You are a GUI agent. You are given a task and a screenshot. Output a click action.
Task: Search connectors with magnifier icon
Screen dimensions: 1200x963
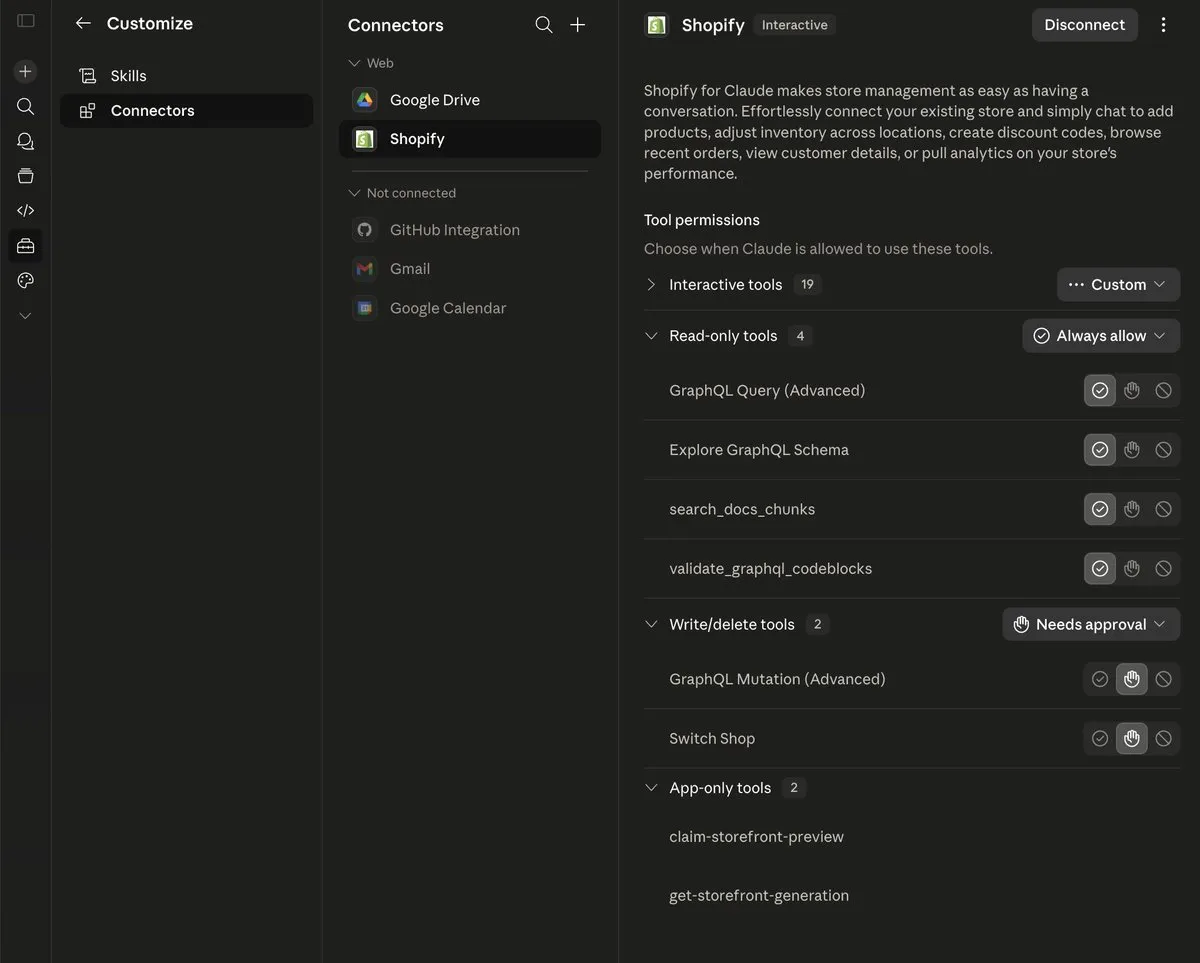tap(544, 25)
